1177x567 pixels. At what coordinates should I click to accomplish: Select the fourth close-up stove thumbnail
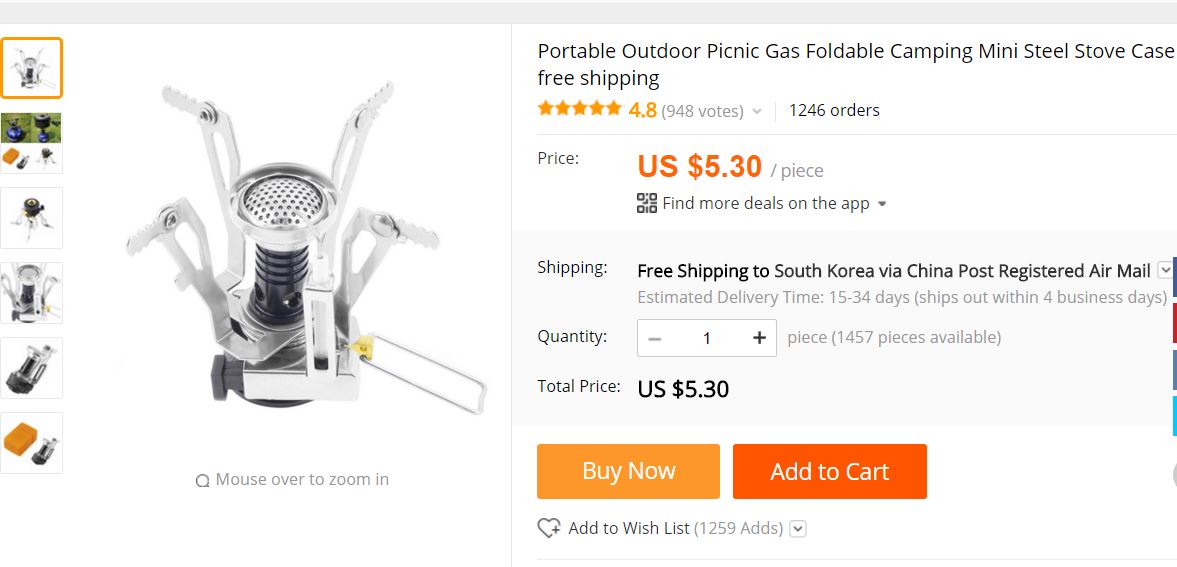(x=31, y=293)
